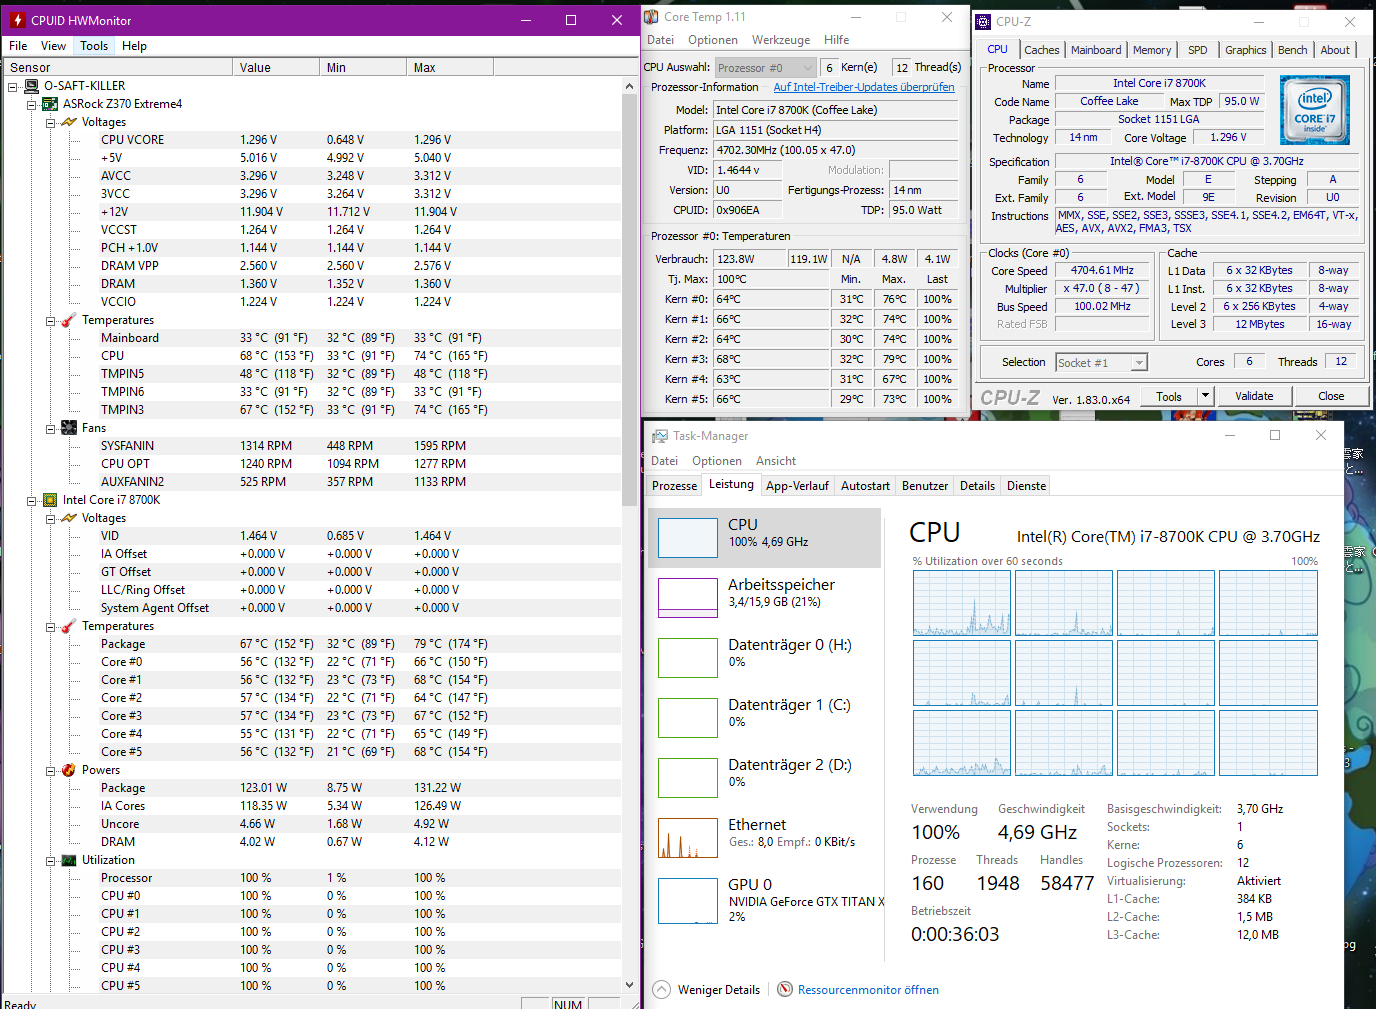Select the CPU graph thumbnail in Task-Manager sidebar
Image resolution: width=1376 pixels, height=1009 pixels.
(688, 538)
